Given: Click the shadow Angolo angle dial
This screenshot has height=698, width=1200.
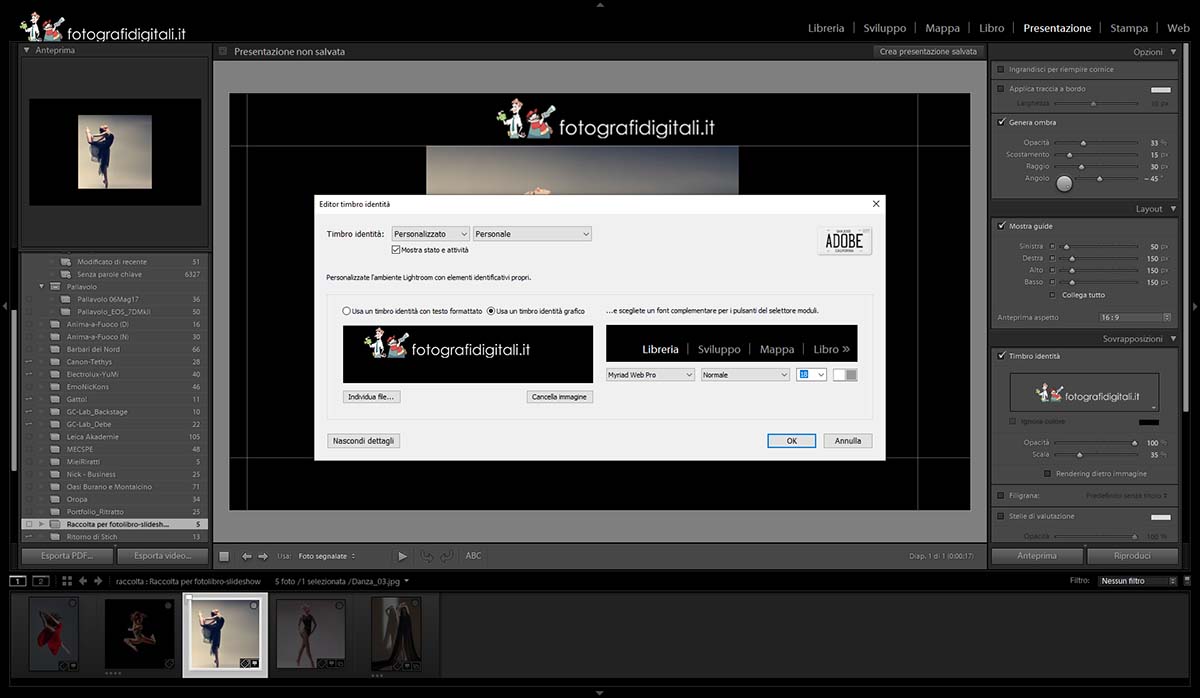Looking at the screenshot, I should 1064,183.
